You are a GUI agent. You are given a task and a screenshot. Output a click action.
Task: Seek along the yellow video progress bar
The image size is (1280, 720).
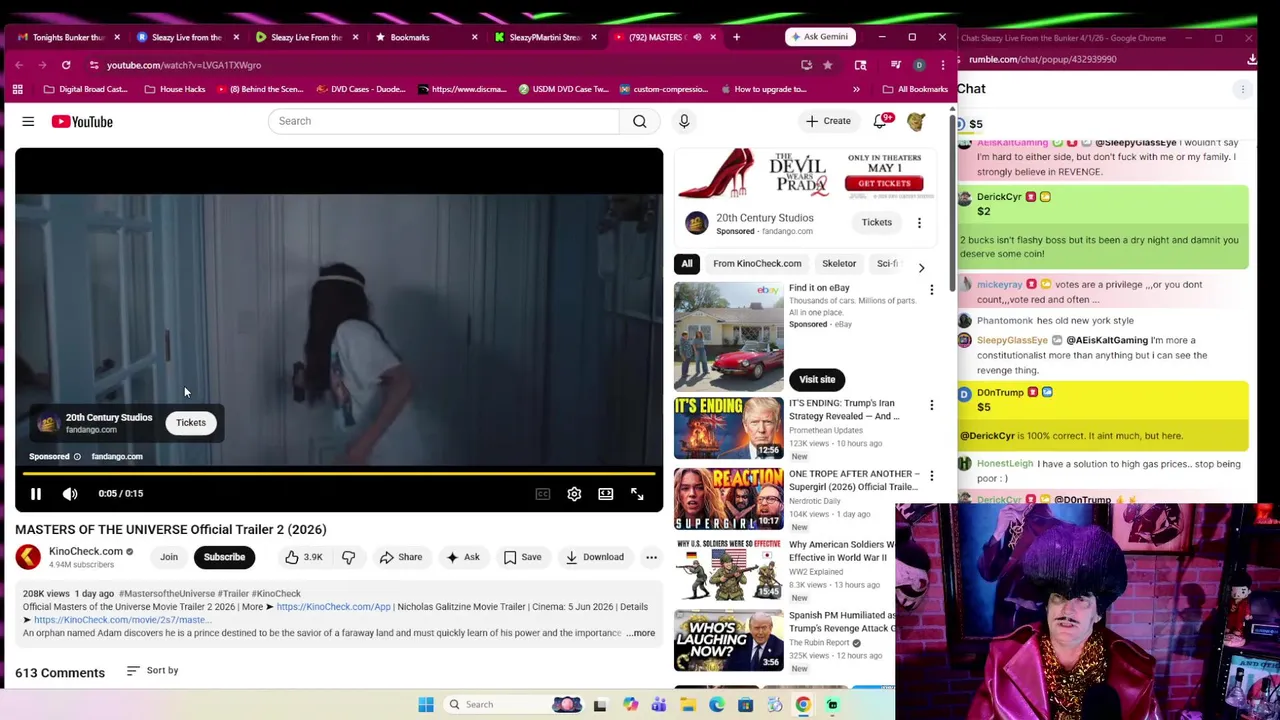(339, 474)
